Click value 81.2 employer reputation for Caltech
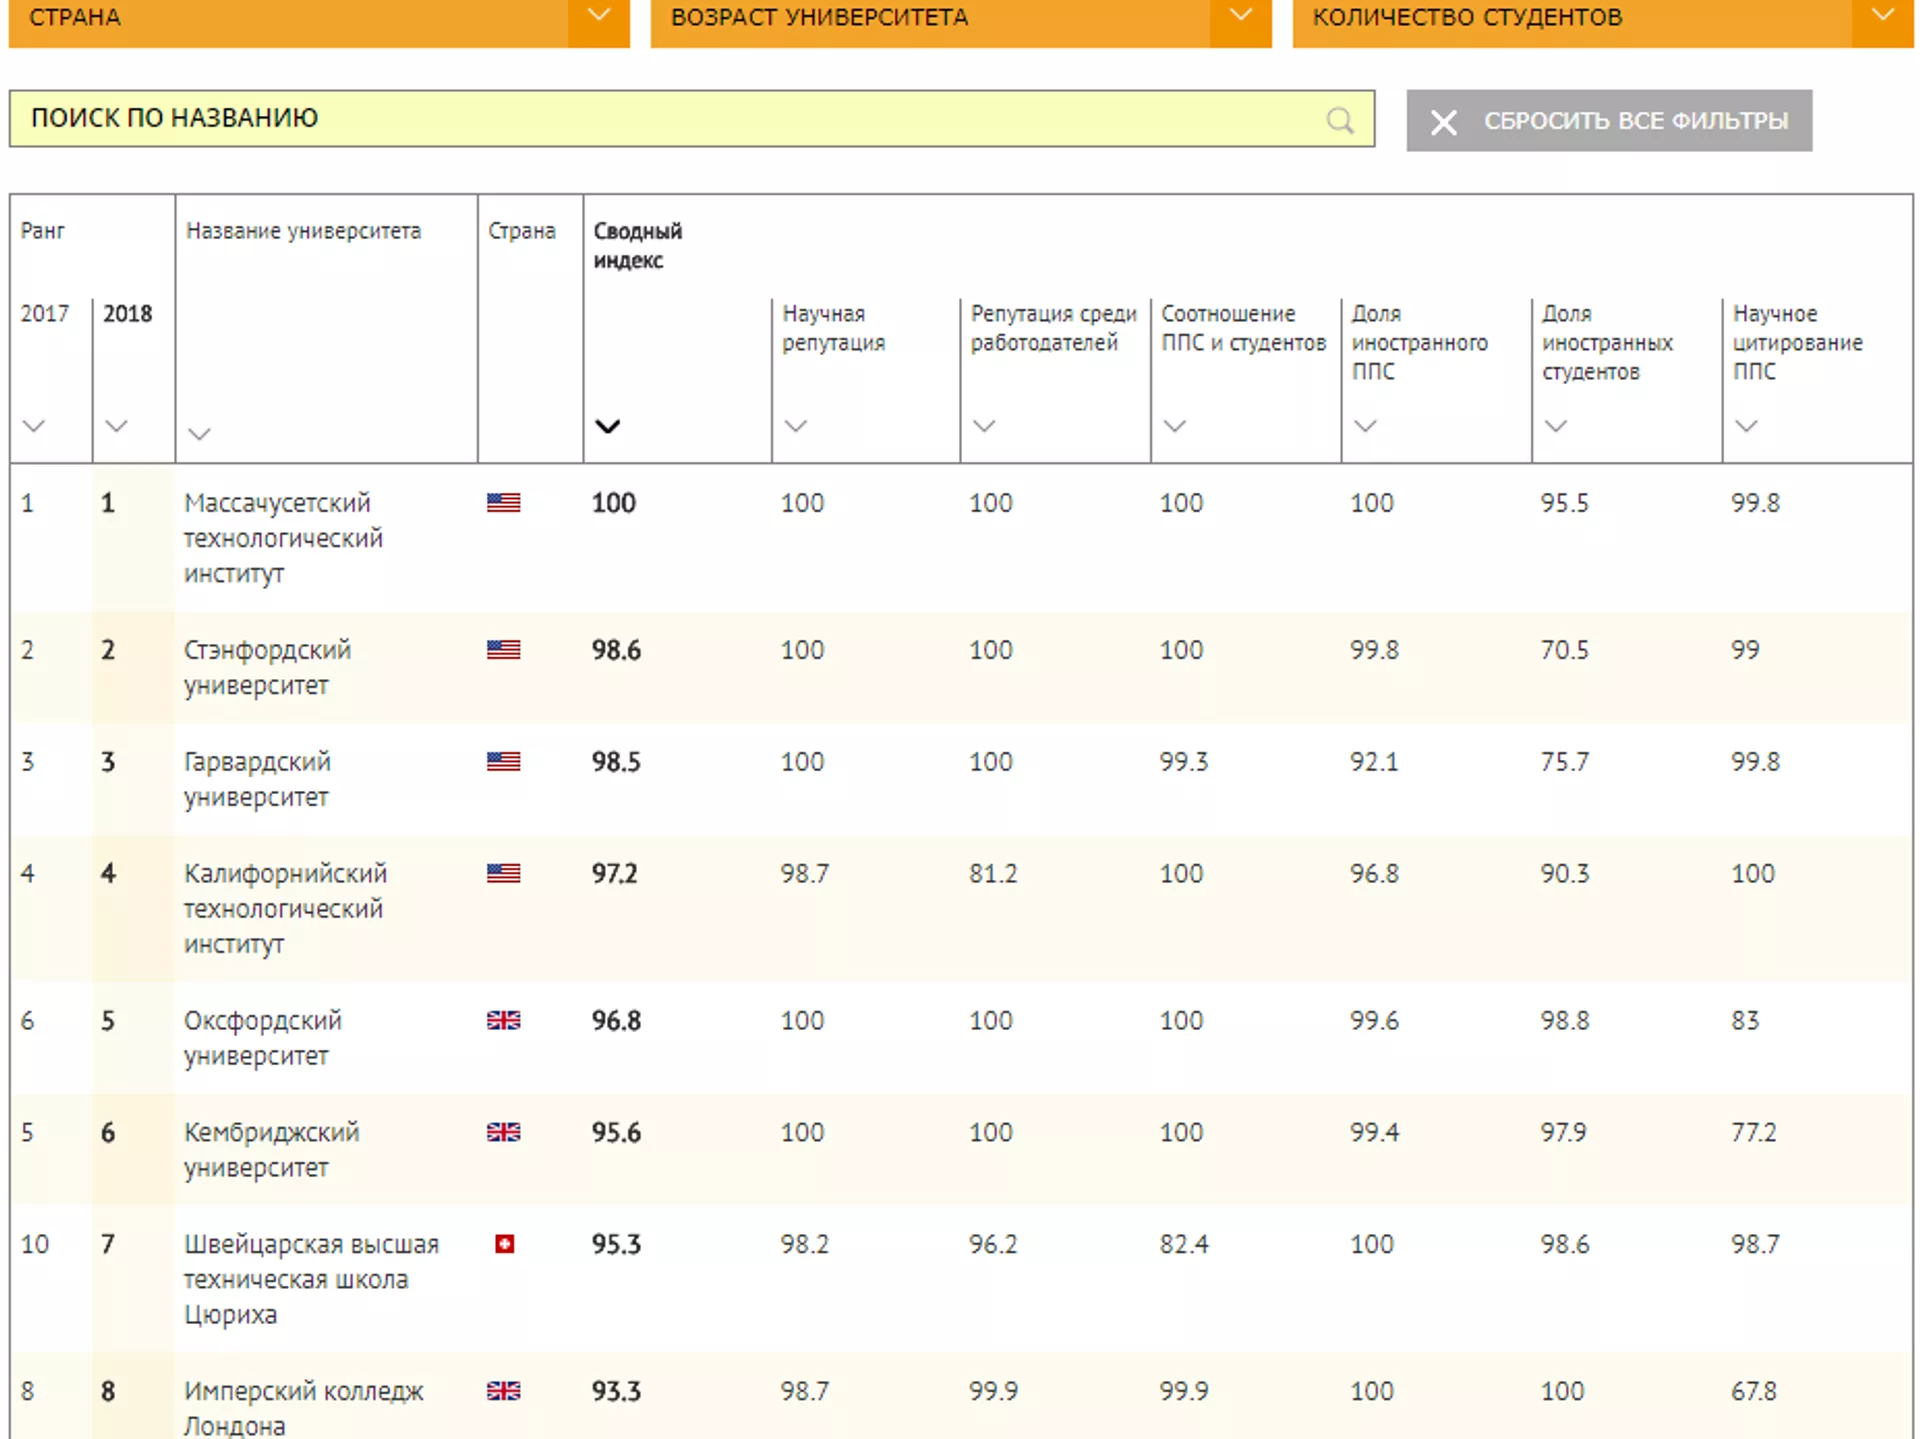The width and height of the screenshot is (1920, 1439). [993, 875]
